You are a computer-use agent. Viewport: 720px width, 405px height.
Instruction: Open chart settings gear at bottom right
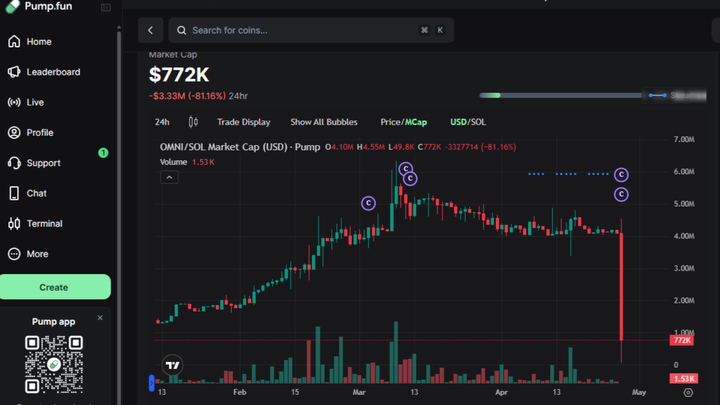[x=687, y=393]
